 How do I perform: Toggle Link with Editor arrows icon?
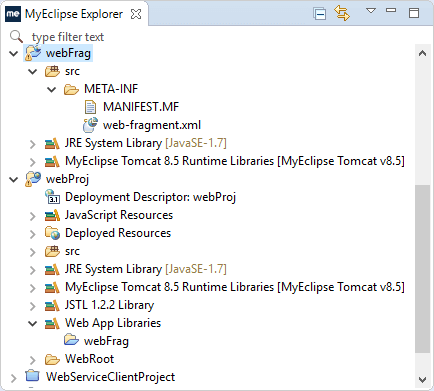[342, 13]
